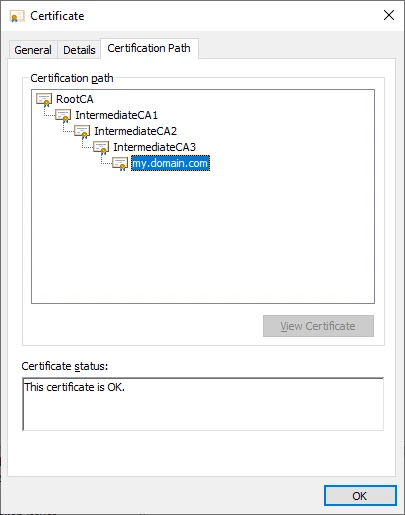Click the IntermediateCA3 certificate icon
Image resolution: width=405 pixels, height=515 pixels.
tap(101, 147)
